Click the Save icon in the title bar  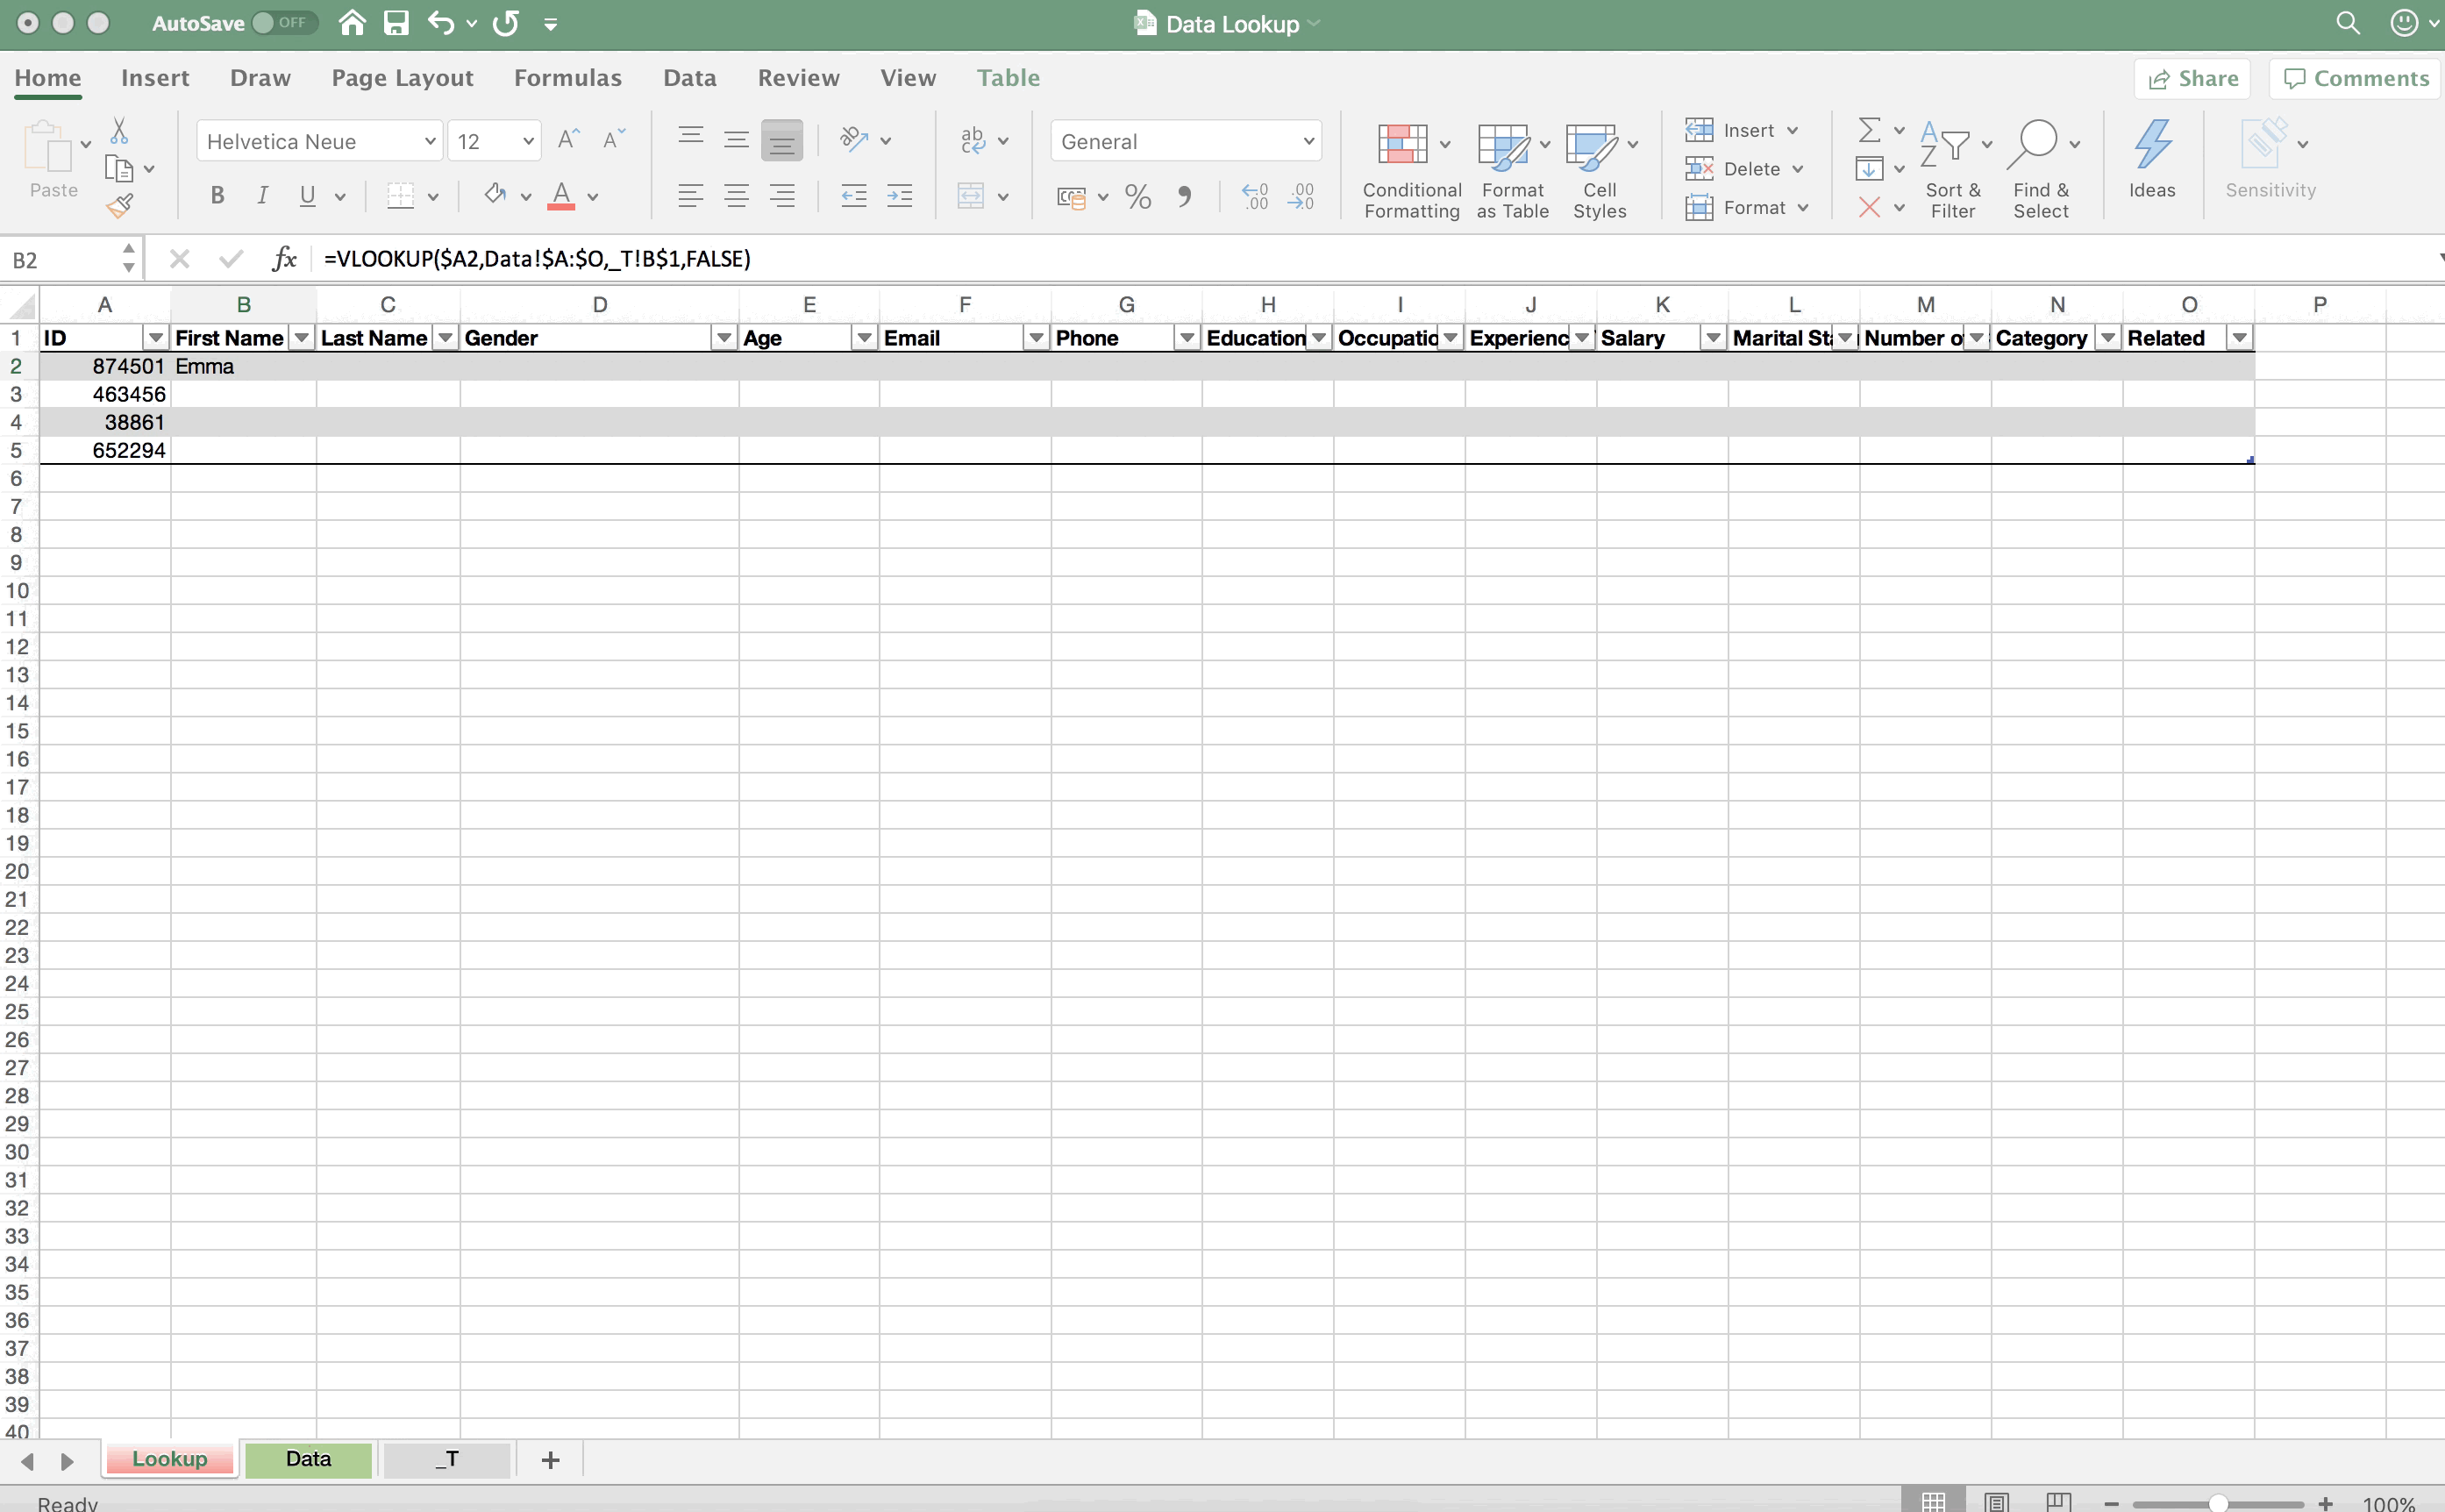pos(396,23)
